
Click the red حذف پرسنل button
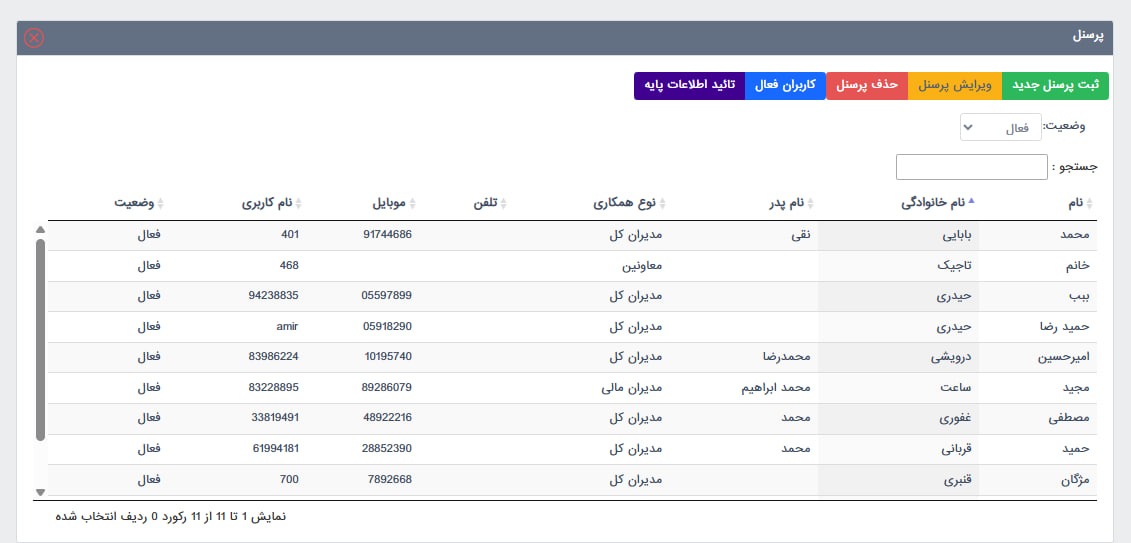click(866, 85)
